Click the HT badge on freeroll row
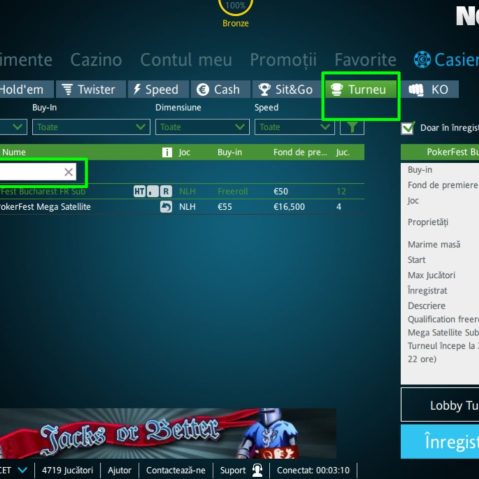479x479 pixels. coord(139,191)
